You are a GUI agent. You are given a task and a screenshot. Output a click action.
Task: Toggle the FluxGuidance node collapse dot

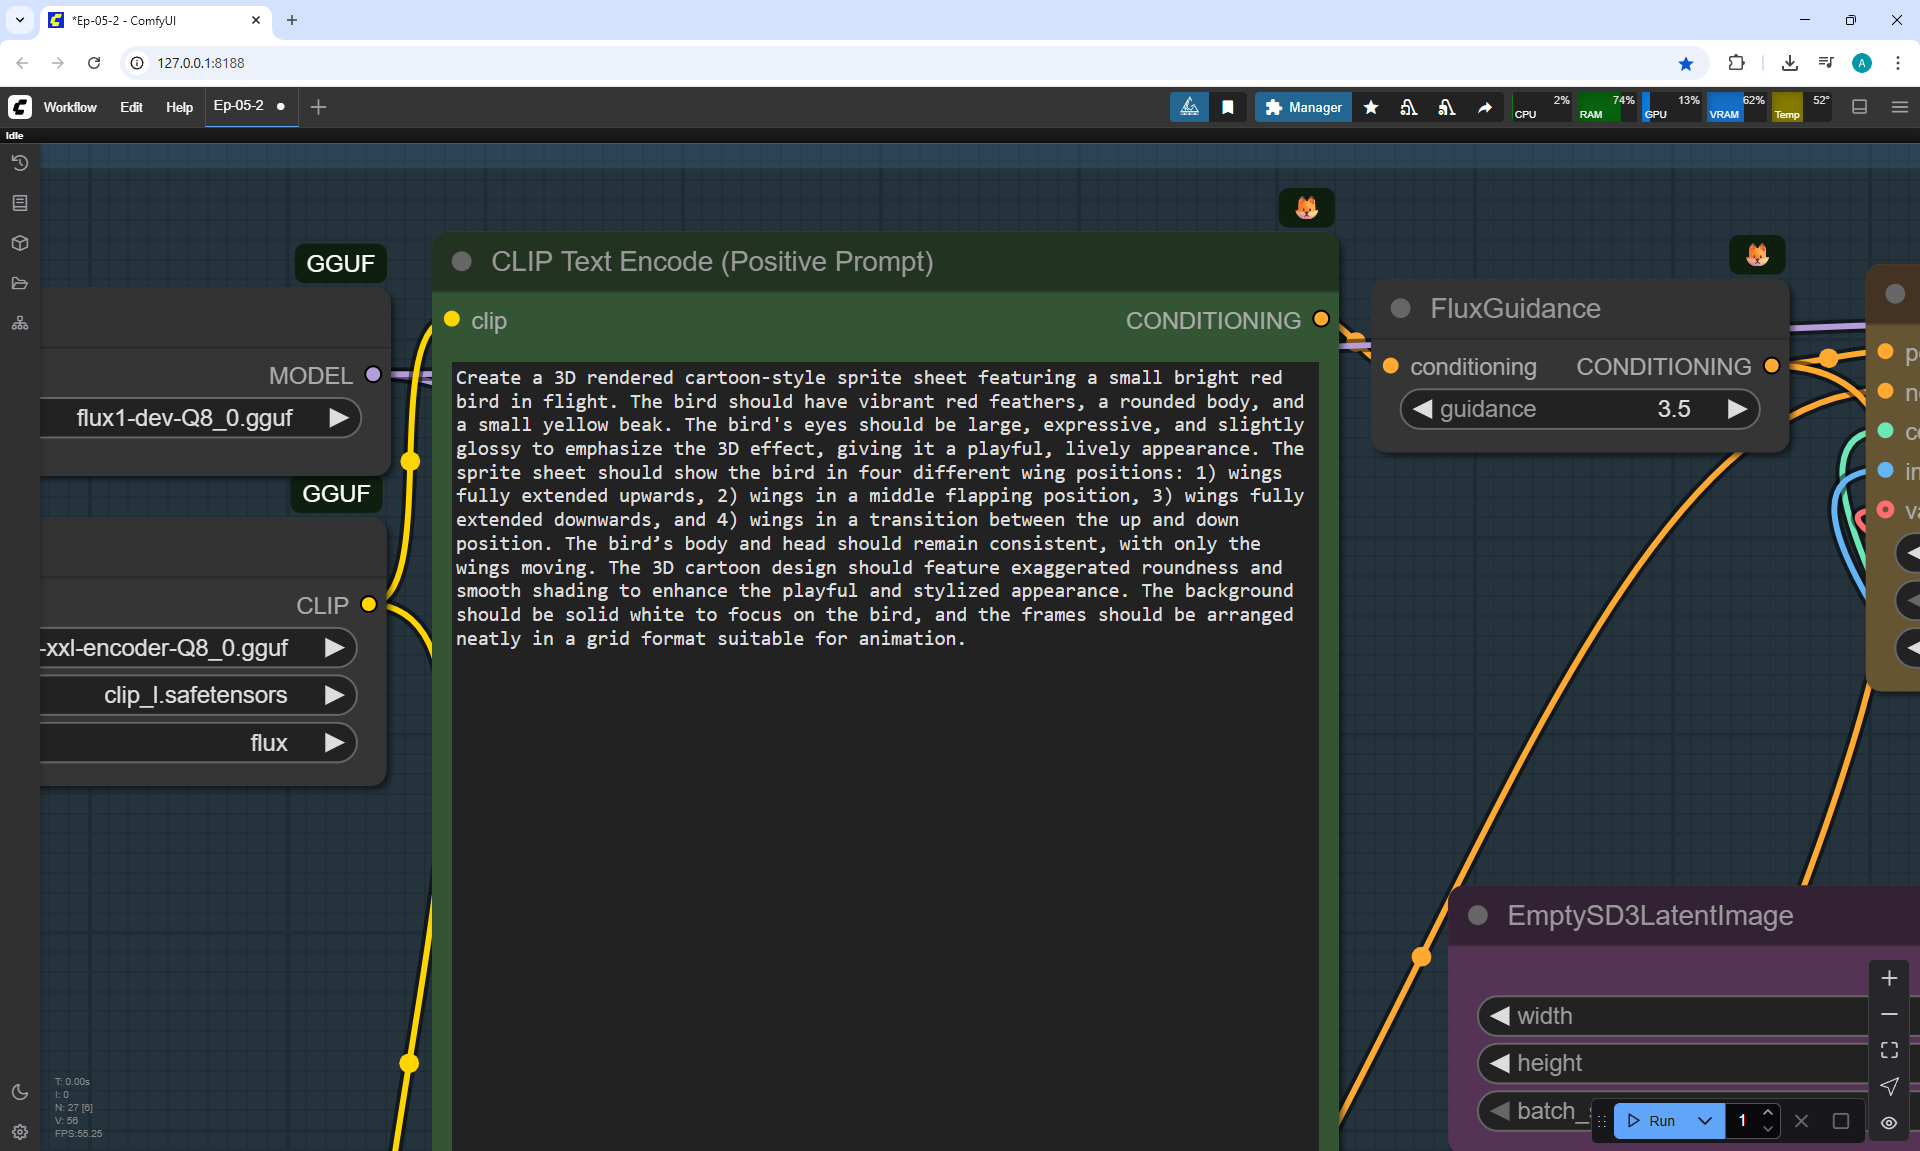[1401, 309]
